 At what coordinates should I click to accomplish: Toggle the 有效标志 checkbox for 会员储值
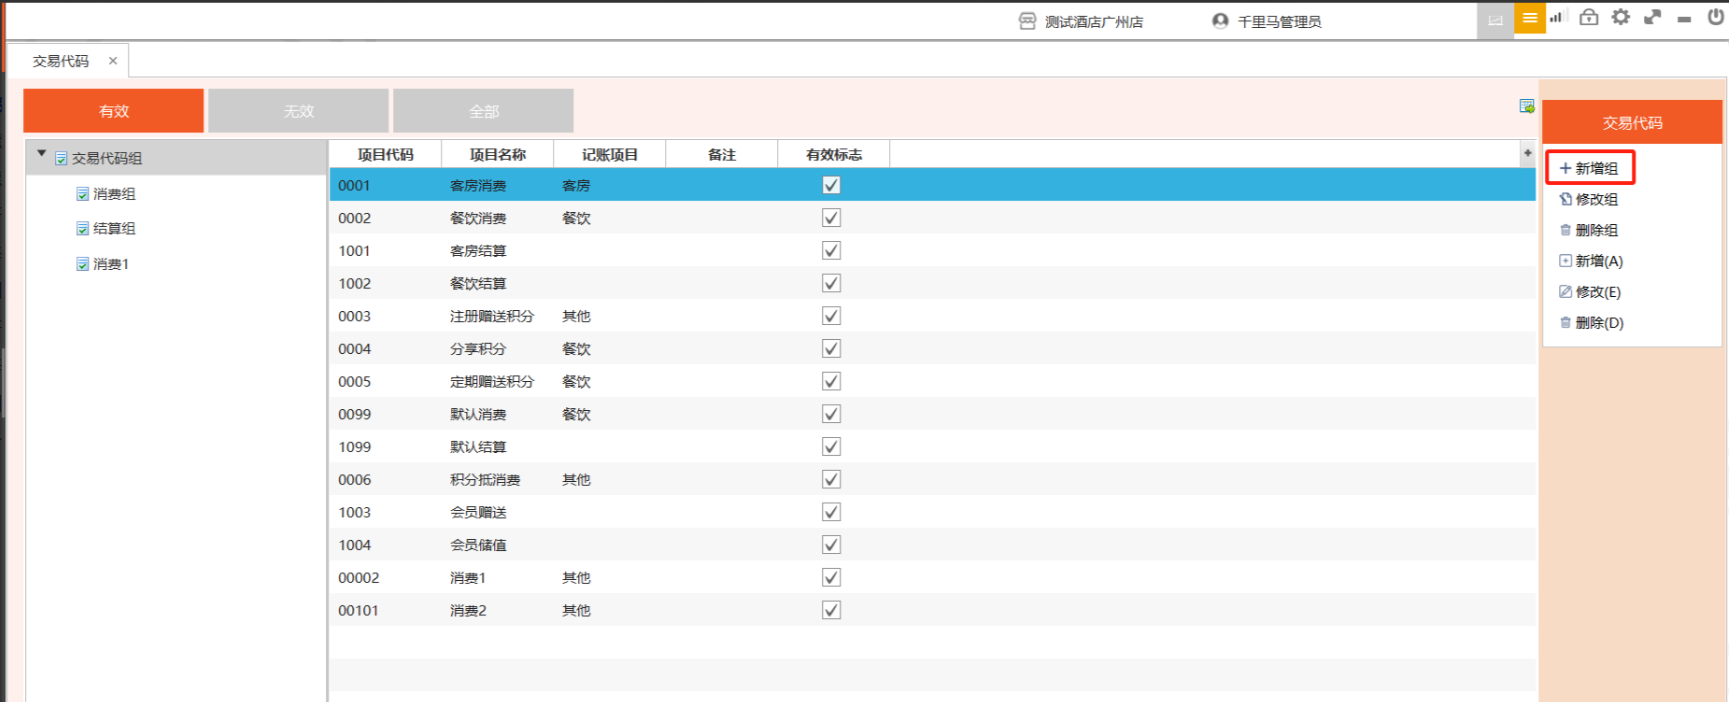tap(831, 545)
